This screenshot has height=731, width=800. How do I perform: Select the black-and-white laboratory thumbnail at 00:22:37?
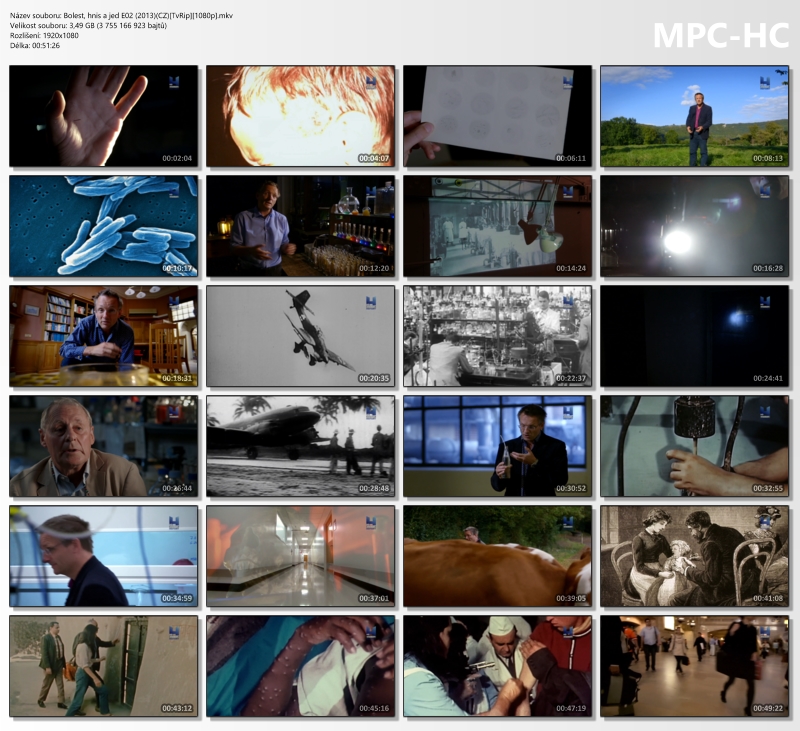pos(497,336)
